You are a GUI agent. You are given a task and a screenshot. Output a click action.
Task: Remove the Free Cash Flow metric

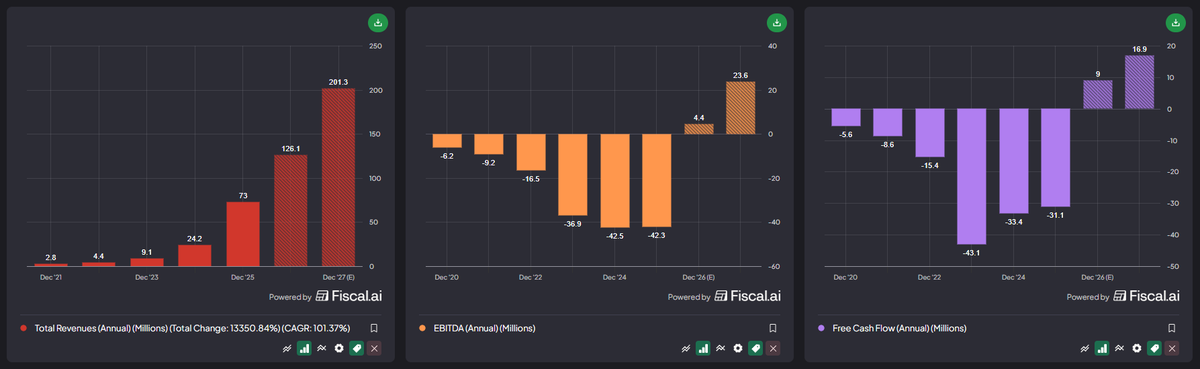[1172, 348]
